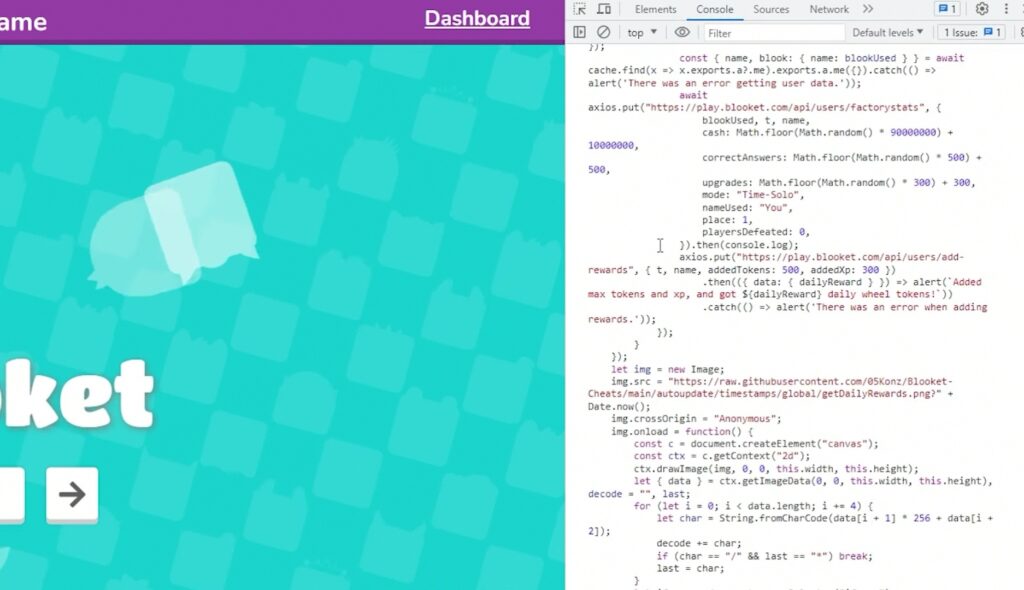Image resolution: width=1024 pixels, height=590 pixels.
Task: Click the 'playersDefeated: 0' code line
Action: [x=756, y=232]
